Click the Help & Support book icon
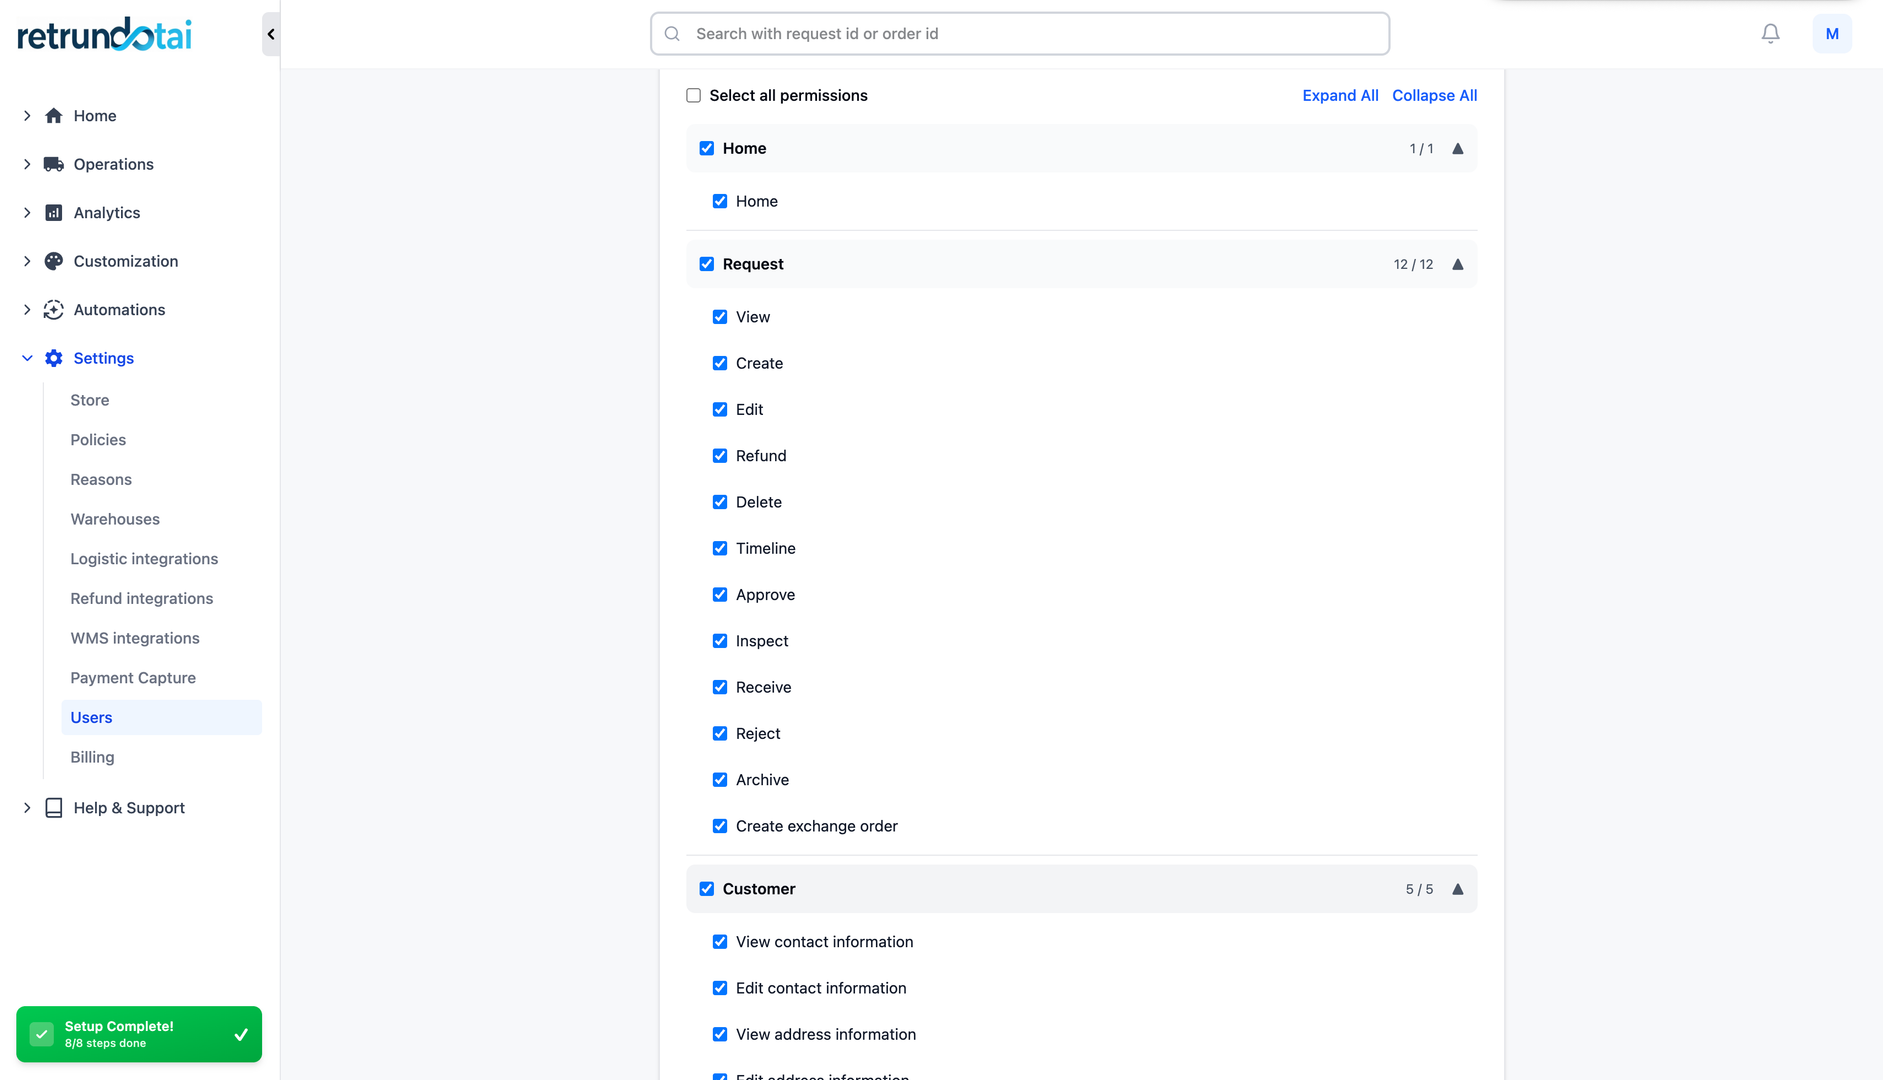 pyautogui.click(x=54, y=808)
